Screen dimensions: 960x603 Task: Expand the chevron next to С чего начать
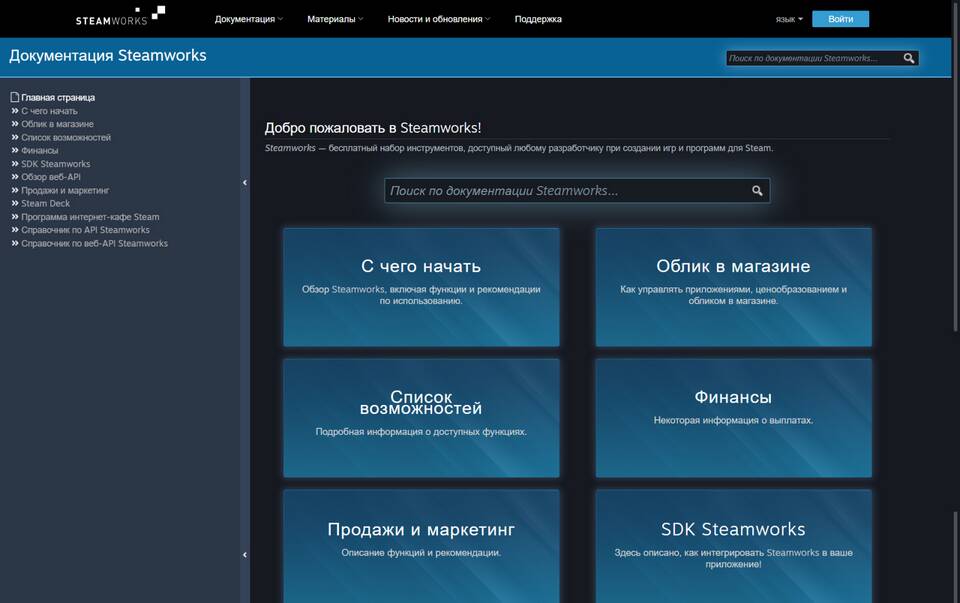point(15,111)
